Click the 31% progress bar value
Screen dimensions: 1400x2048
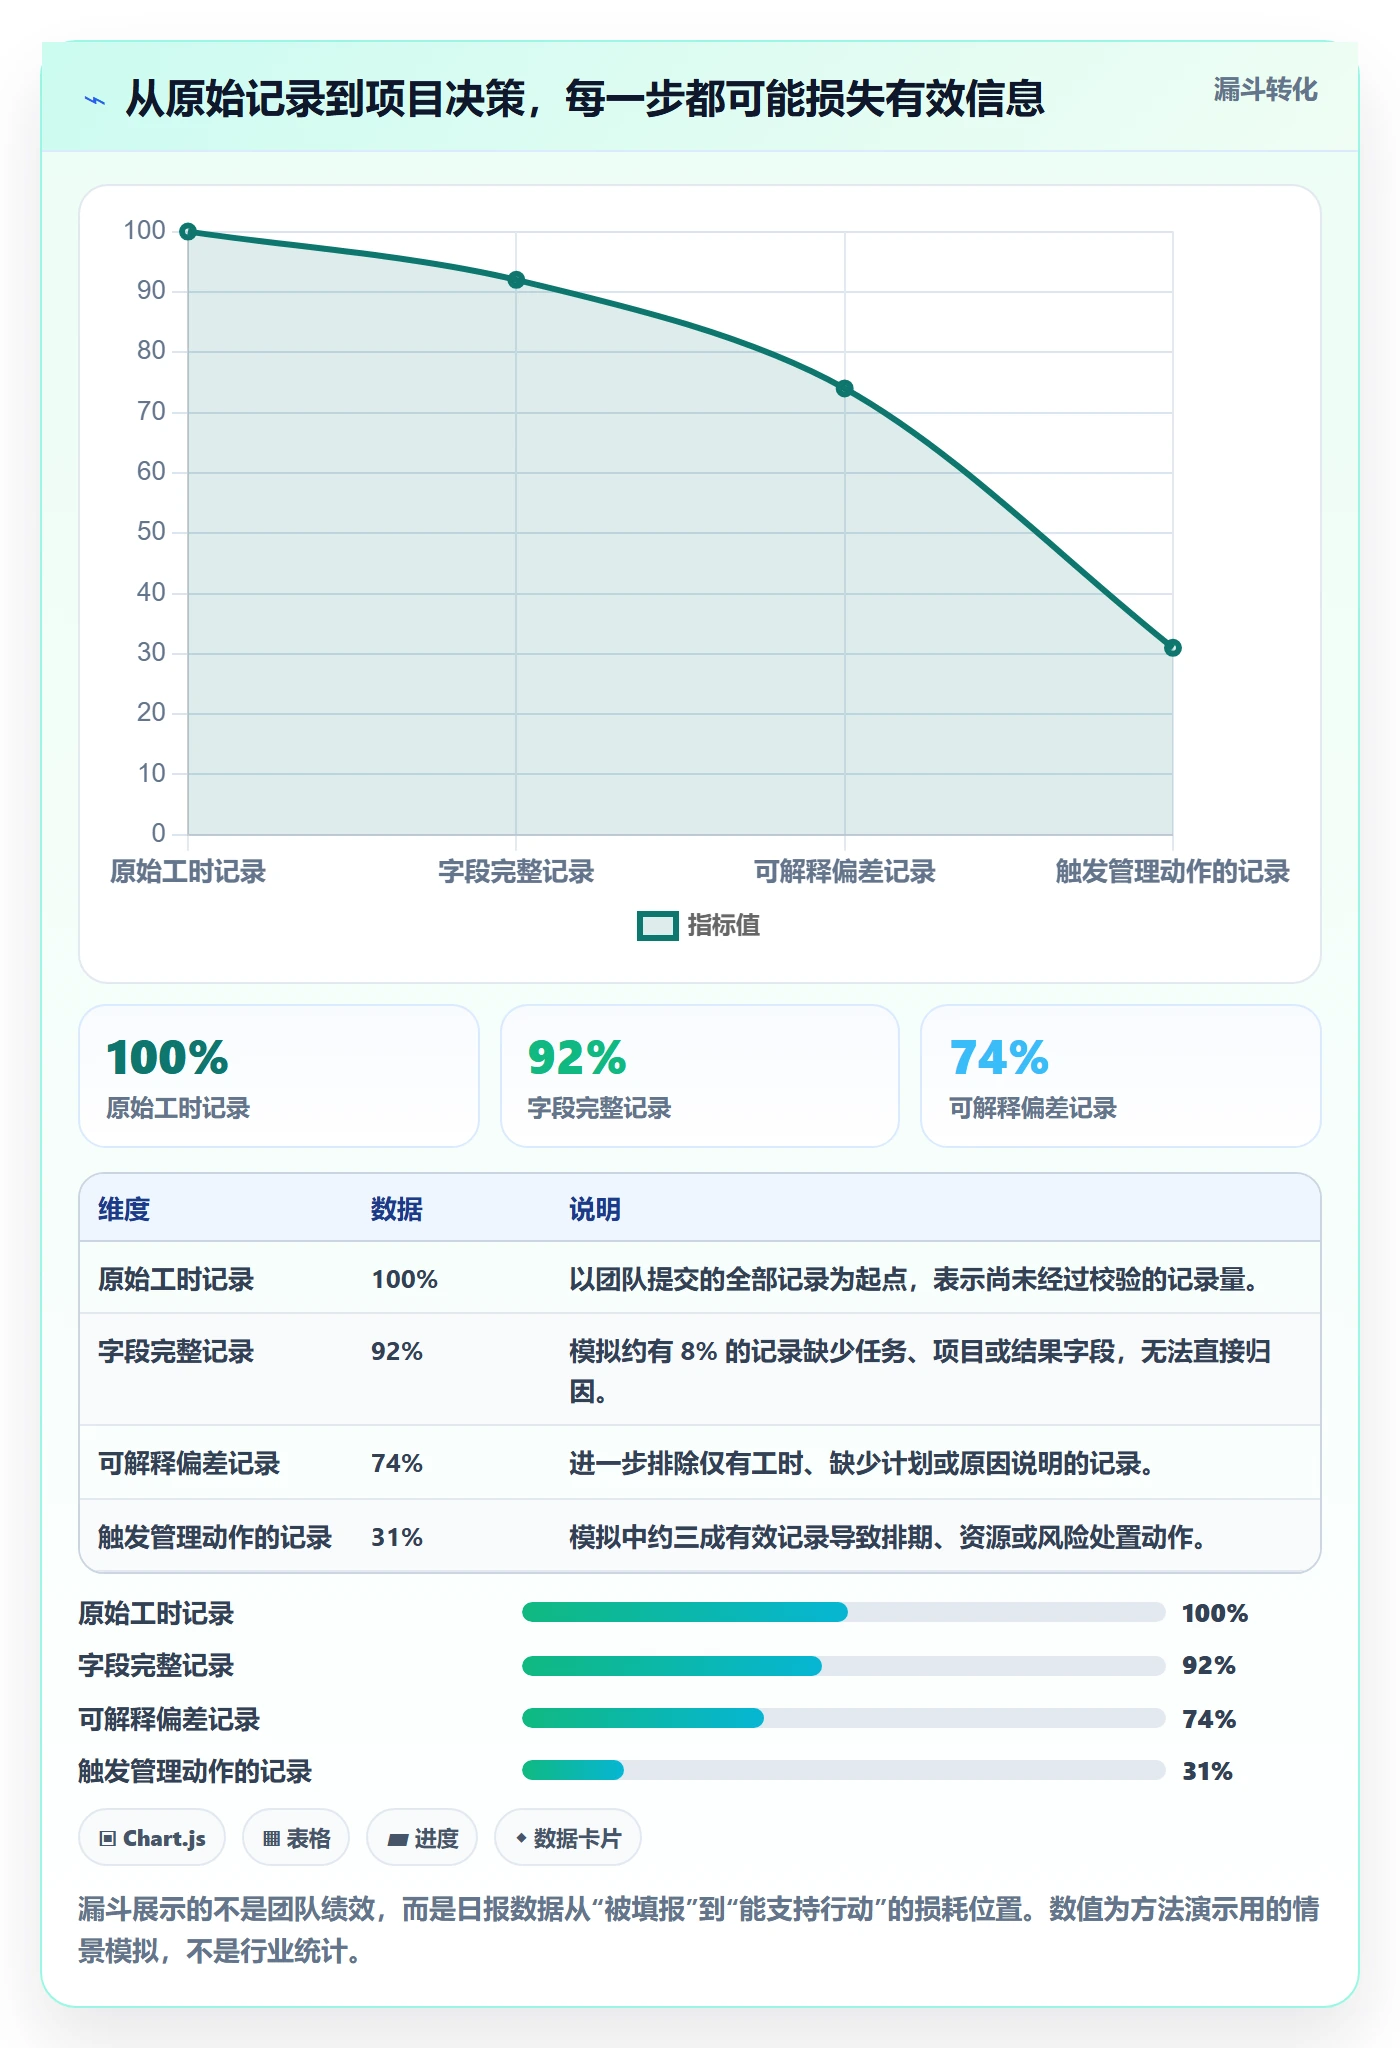[1207, 1771]
